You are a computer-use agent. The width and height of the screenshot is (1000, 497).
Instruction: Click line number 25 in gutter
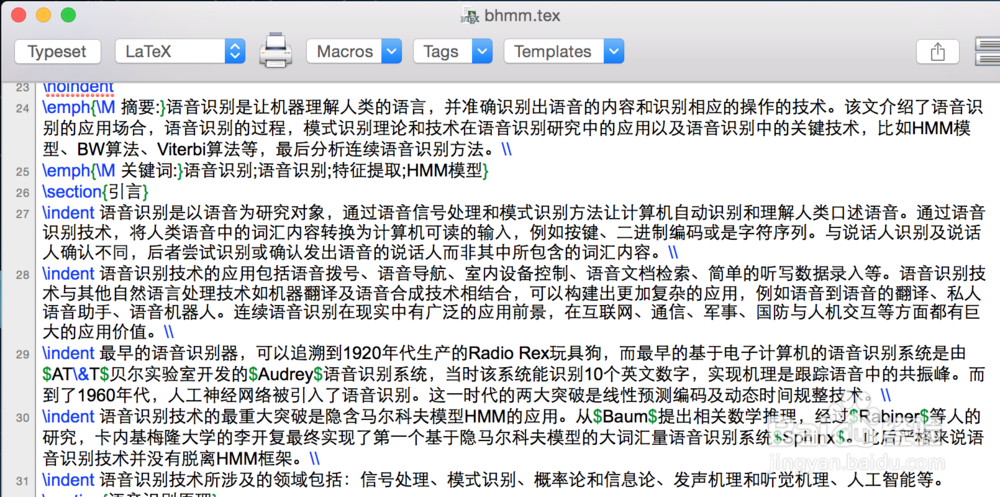22,171
